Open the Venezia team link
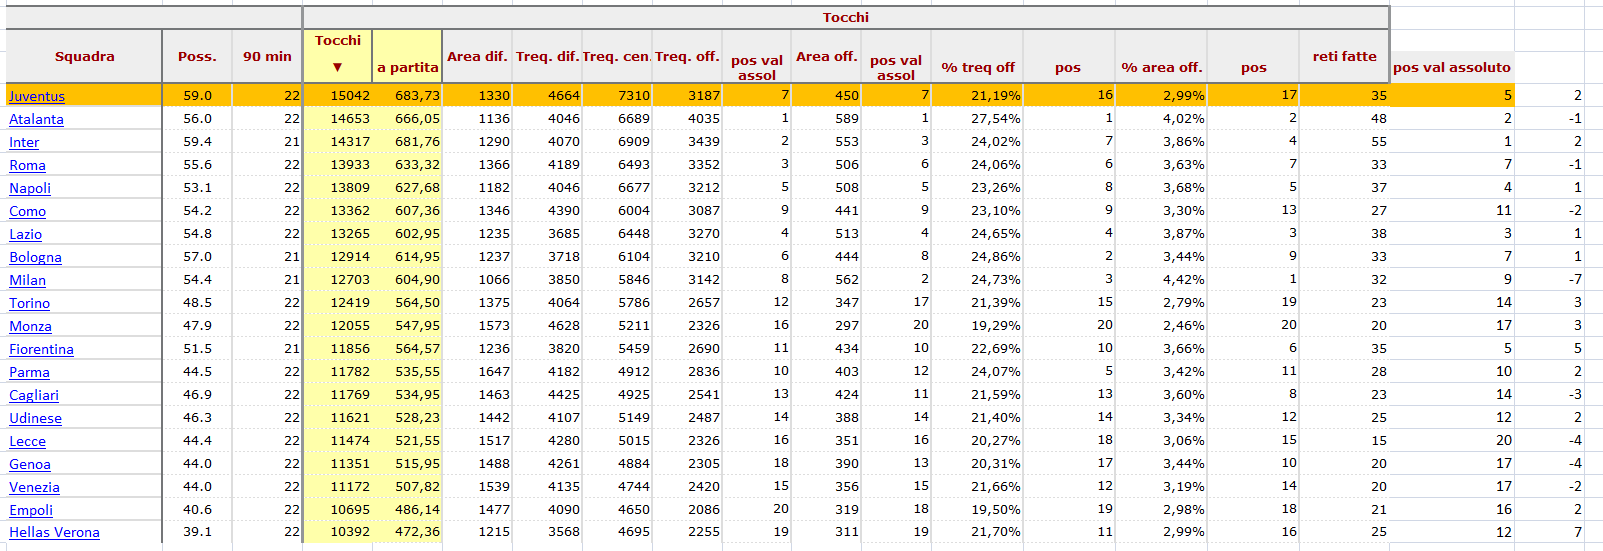The width and height of the screenshot is (1603, 551). (x=34, y=487)
